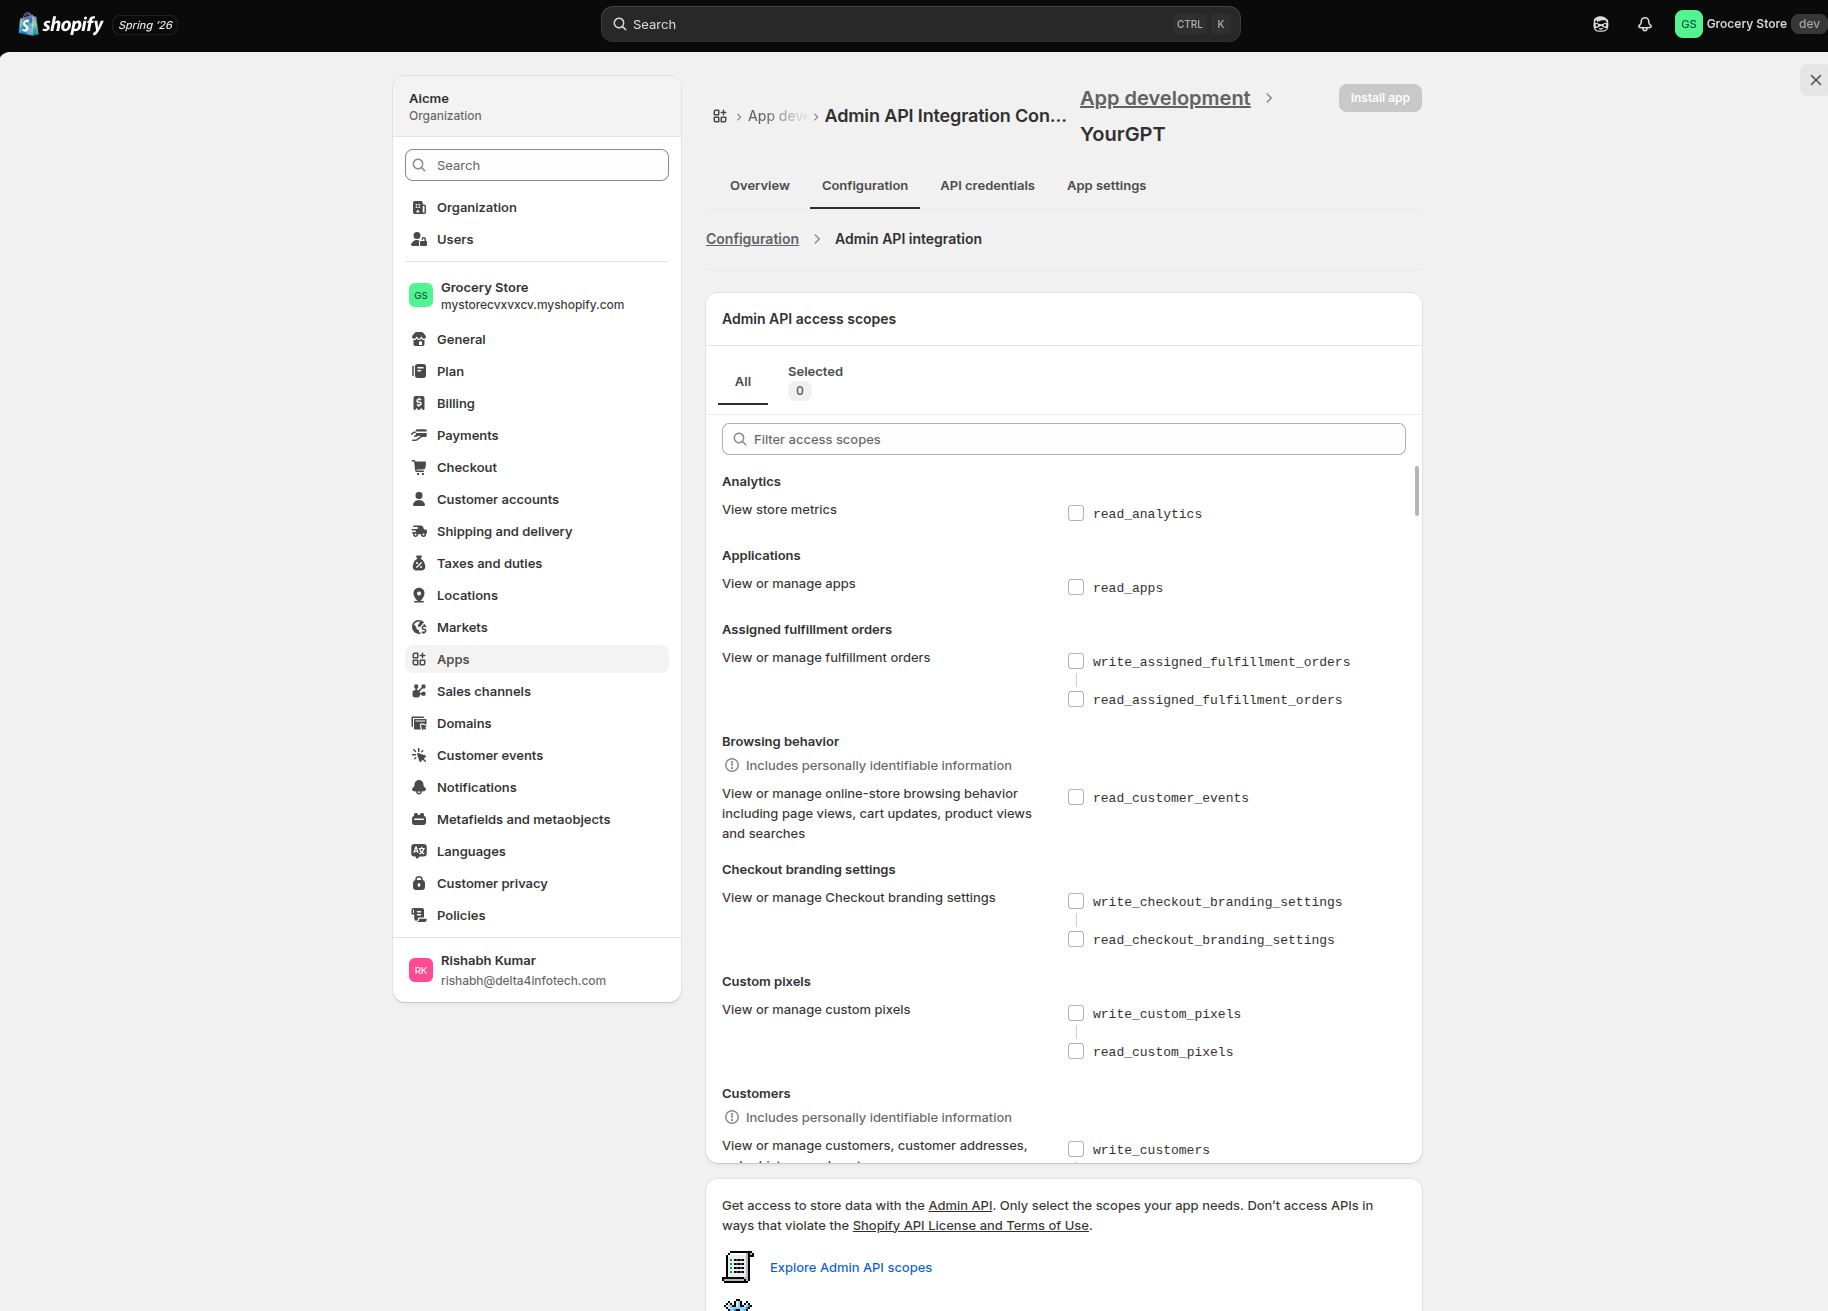1828x1311 pixels.
Task: Click the Billing receipt icon
Action: 419,403
